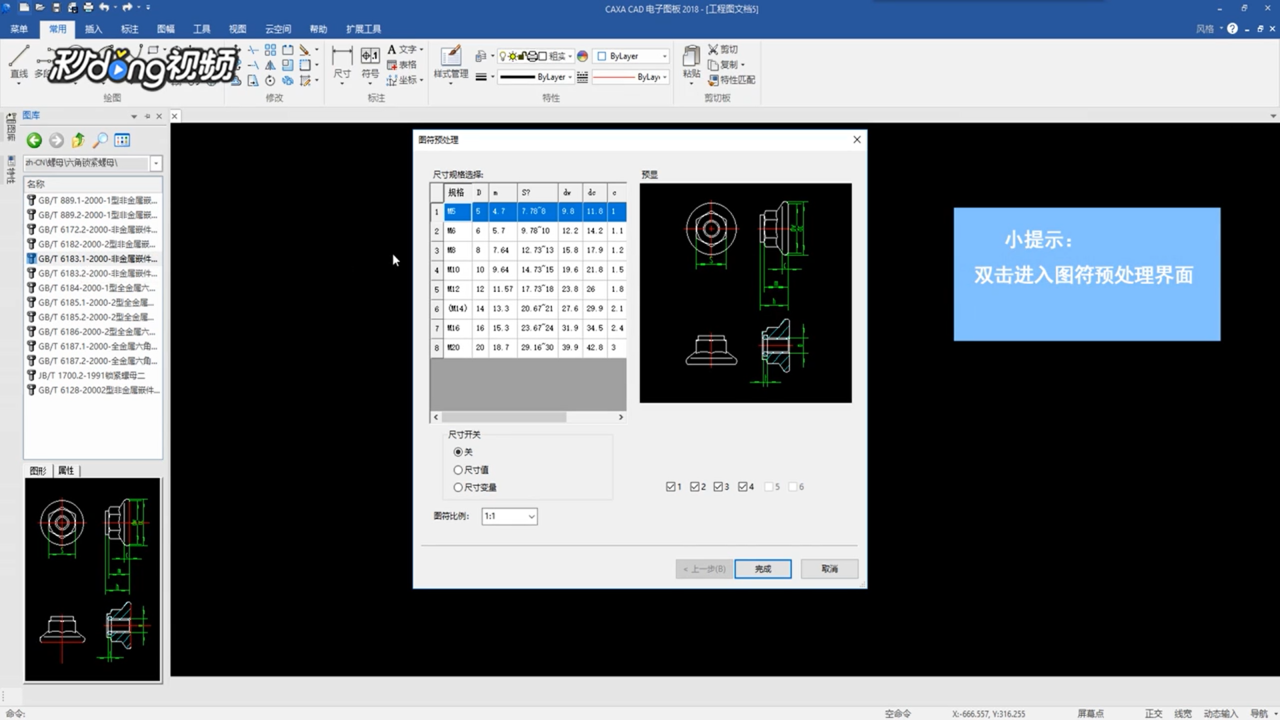Click the nut preview thumbnail in library panel
Viewport: 1280px width, 720px height.
93,579
